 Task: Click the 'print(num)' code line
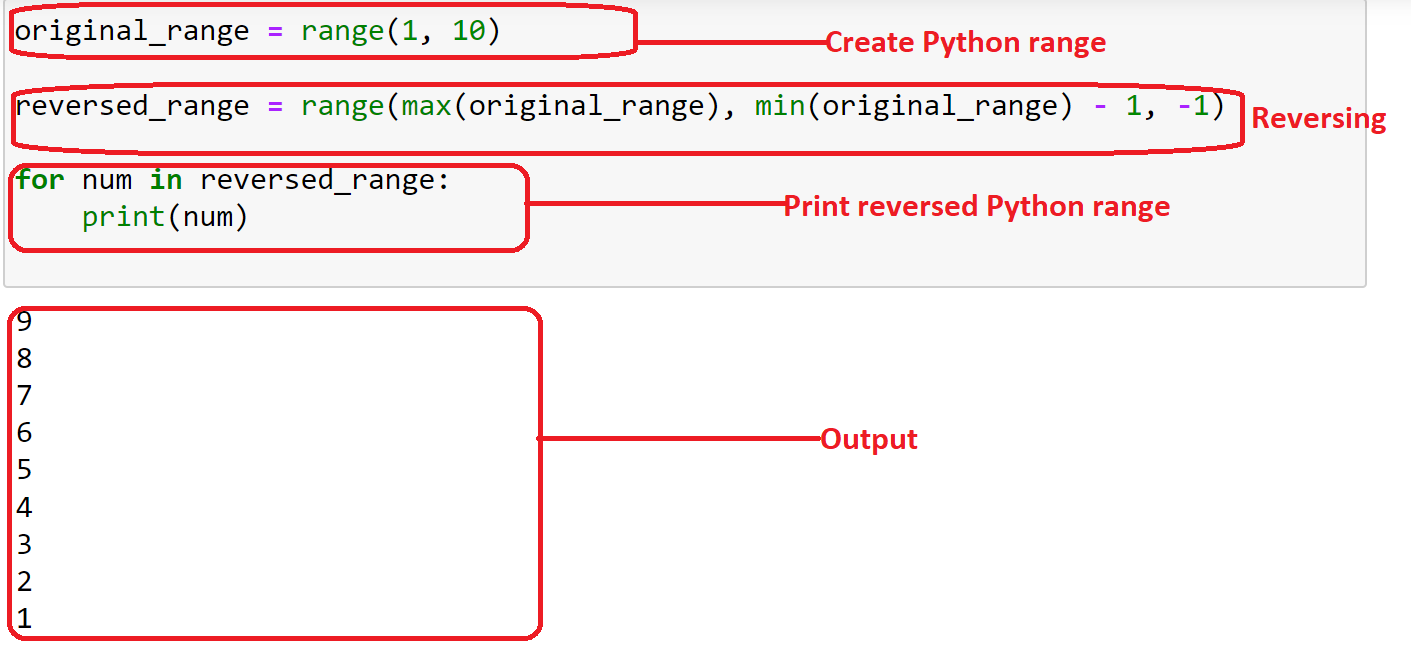(x=165, y=217)
